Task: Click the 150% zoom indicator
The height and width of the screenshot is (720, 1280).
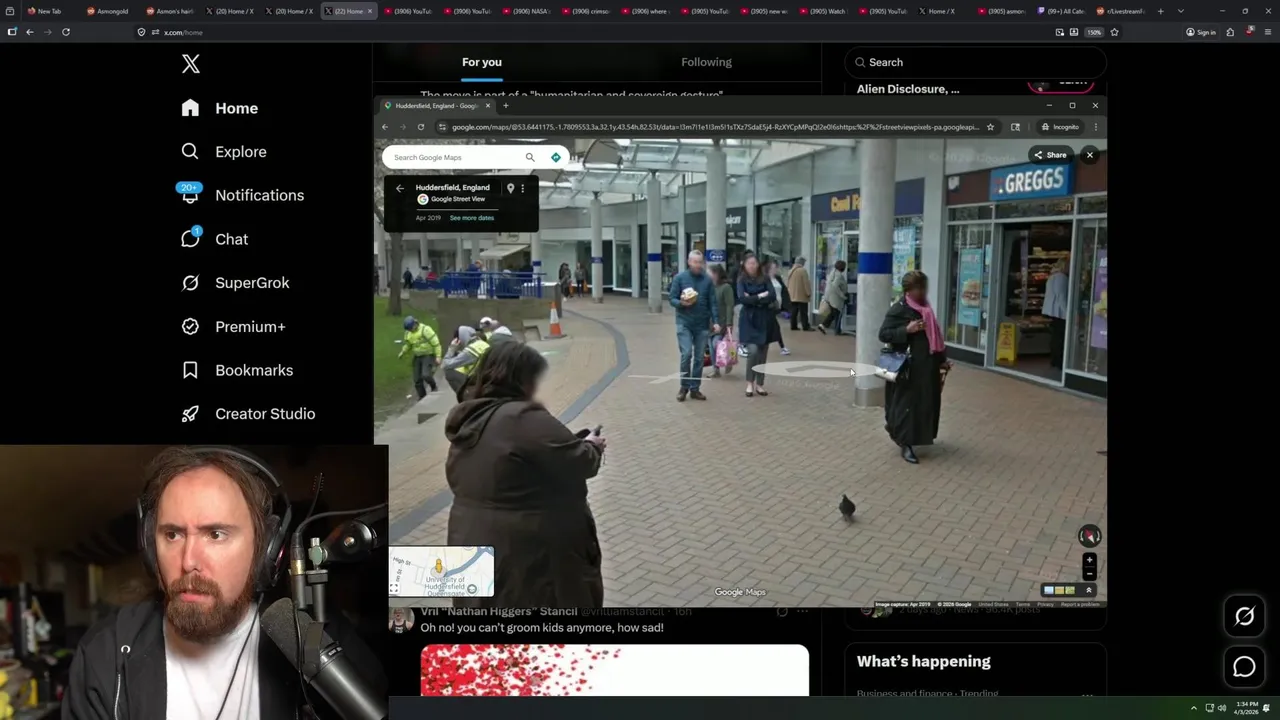Action: (1094, 32)
